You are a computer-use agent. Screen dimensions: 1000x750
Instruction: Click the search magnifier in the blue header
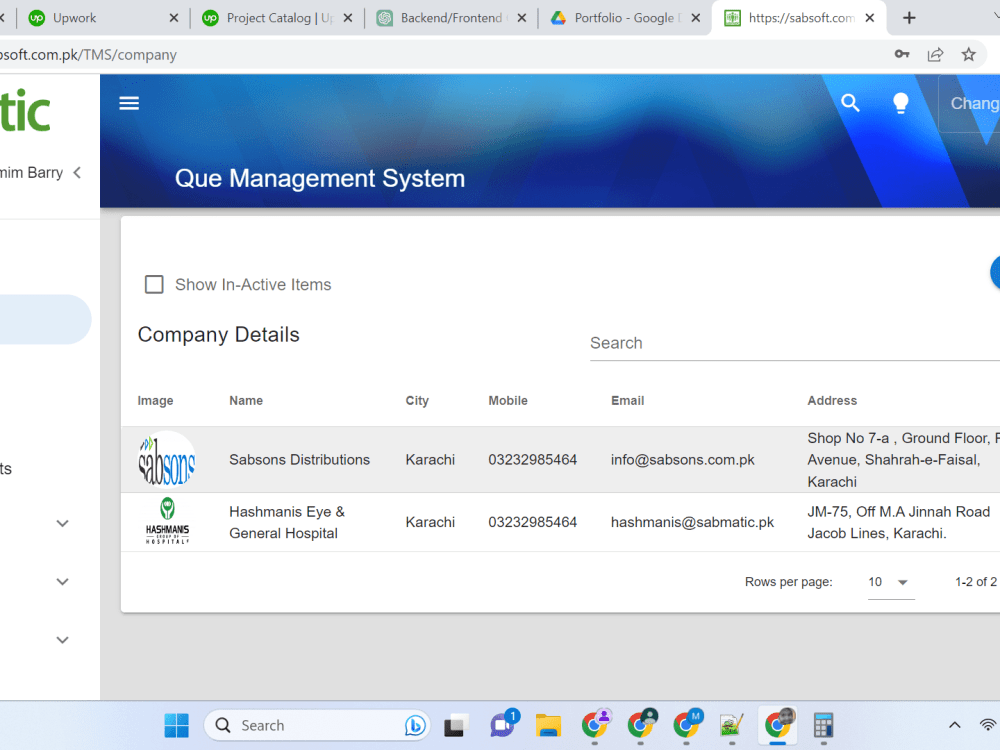[850, 103]
